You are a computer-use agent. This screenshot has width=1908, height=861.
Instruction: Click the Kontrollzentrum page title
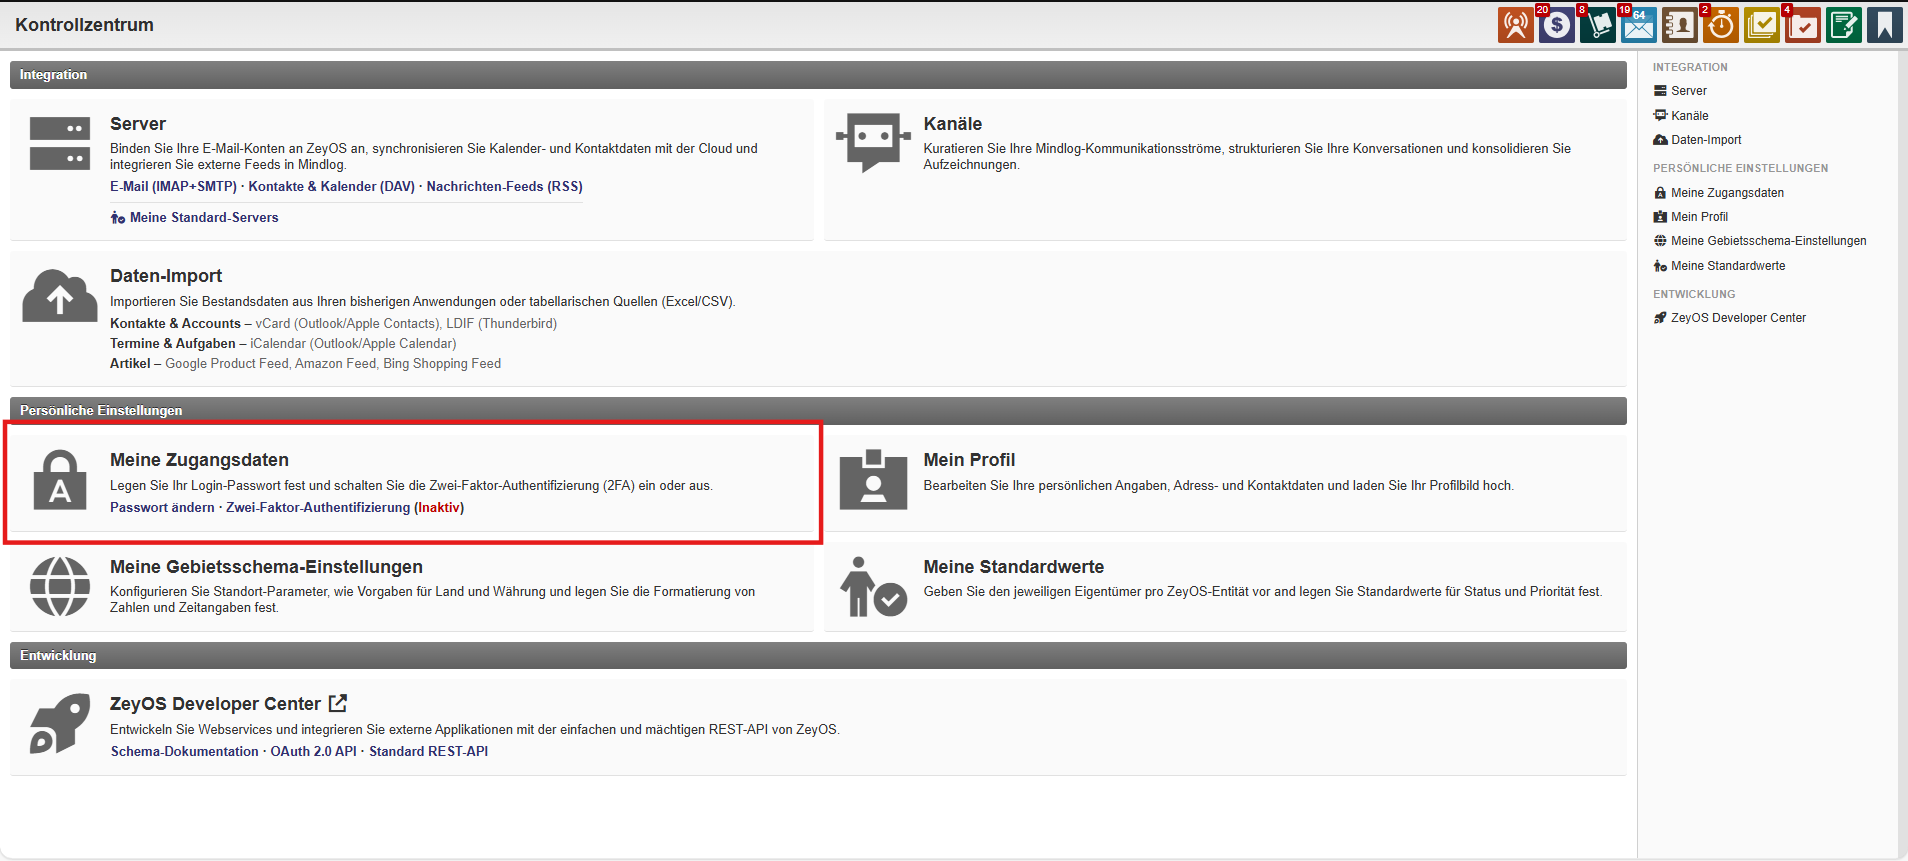click(x=84, y=25)
